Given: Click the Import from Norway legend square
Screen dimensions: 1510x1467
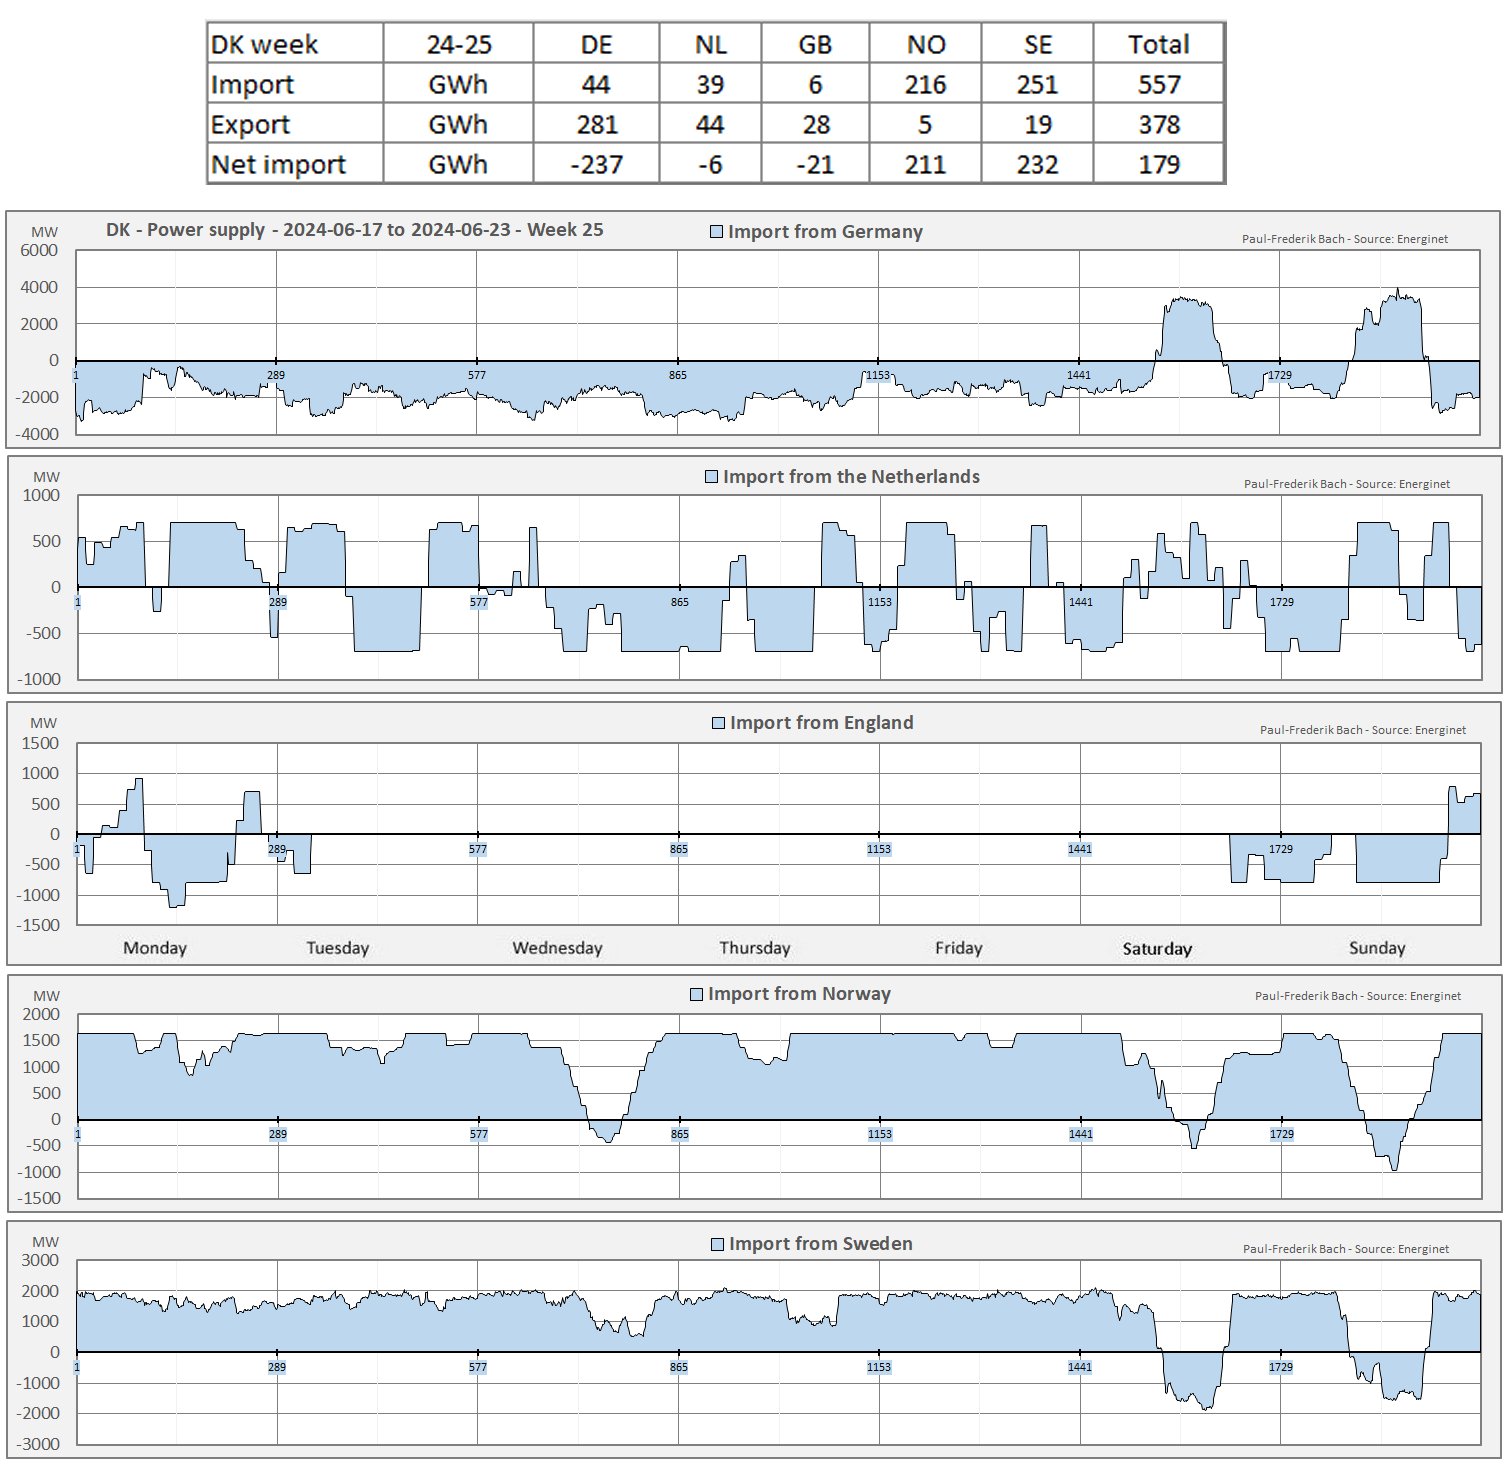Looking at the screenshot, I should click(697, 994).
